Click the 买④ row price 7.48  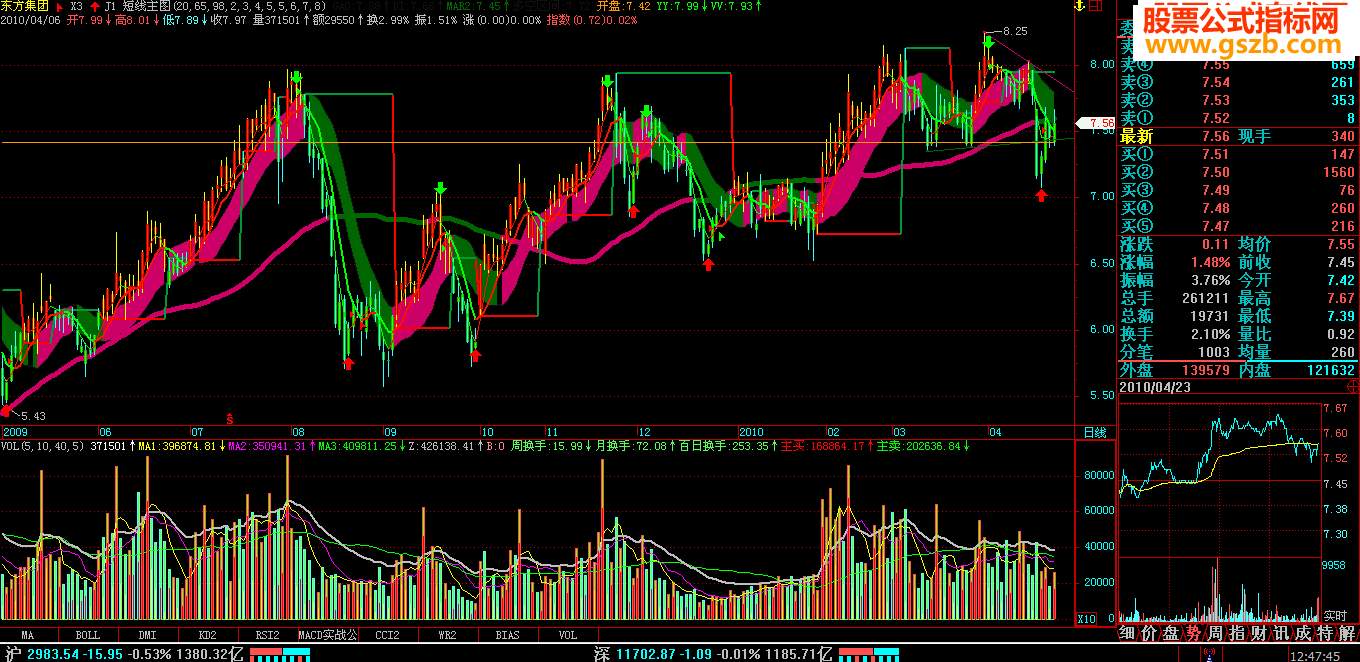pos(1216,209)
